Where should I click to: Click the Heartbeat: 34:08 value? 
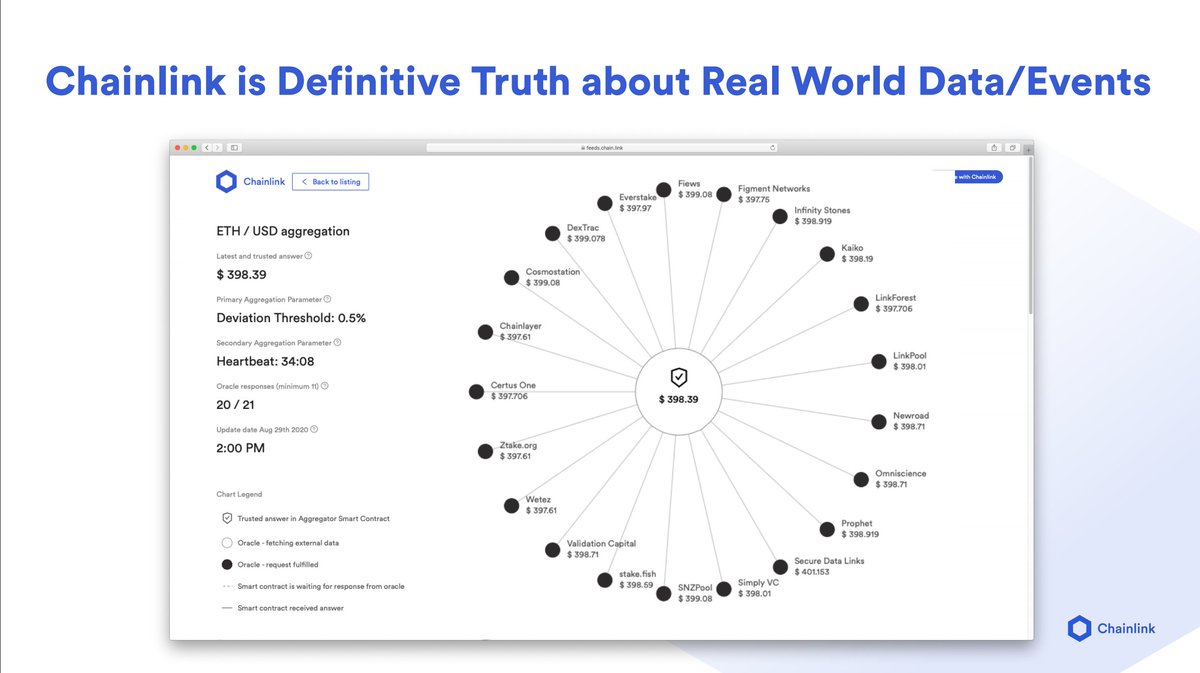click(265, 361)
